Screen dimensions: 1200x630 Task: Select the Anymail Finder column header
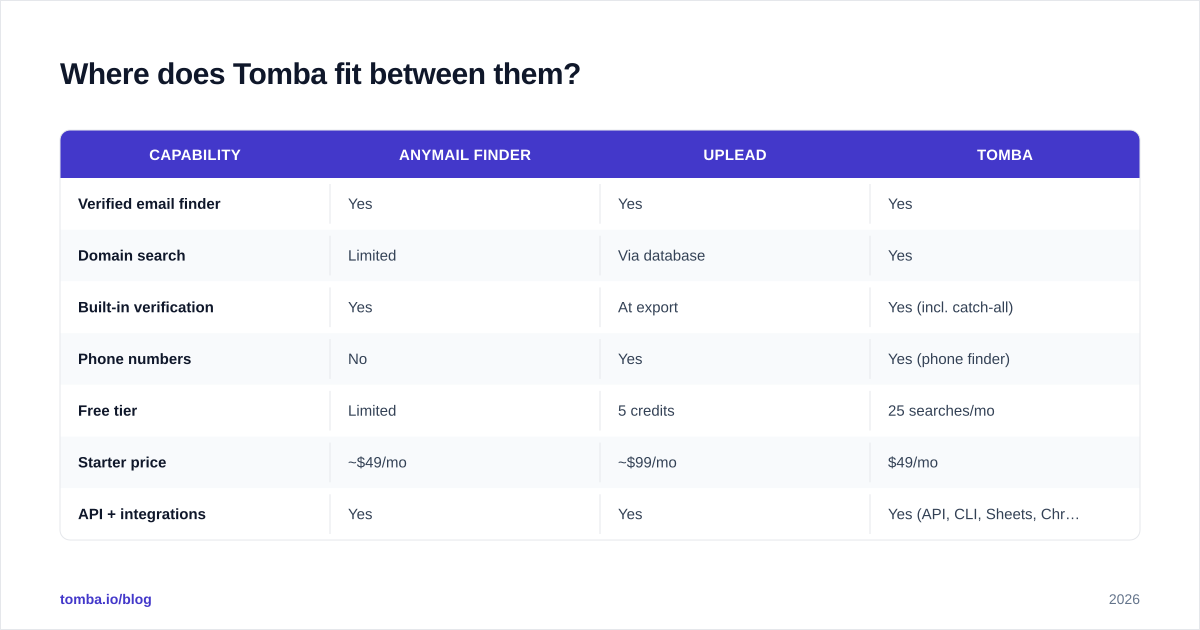click(465, 155)
